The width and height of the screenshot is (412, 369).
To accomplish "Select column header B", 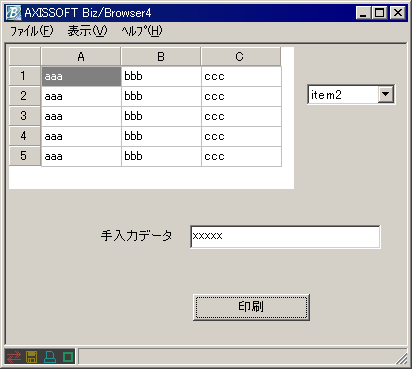I will coord(161,57).
